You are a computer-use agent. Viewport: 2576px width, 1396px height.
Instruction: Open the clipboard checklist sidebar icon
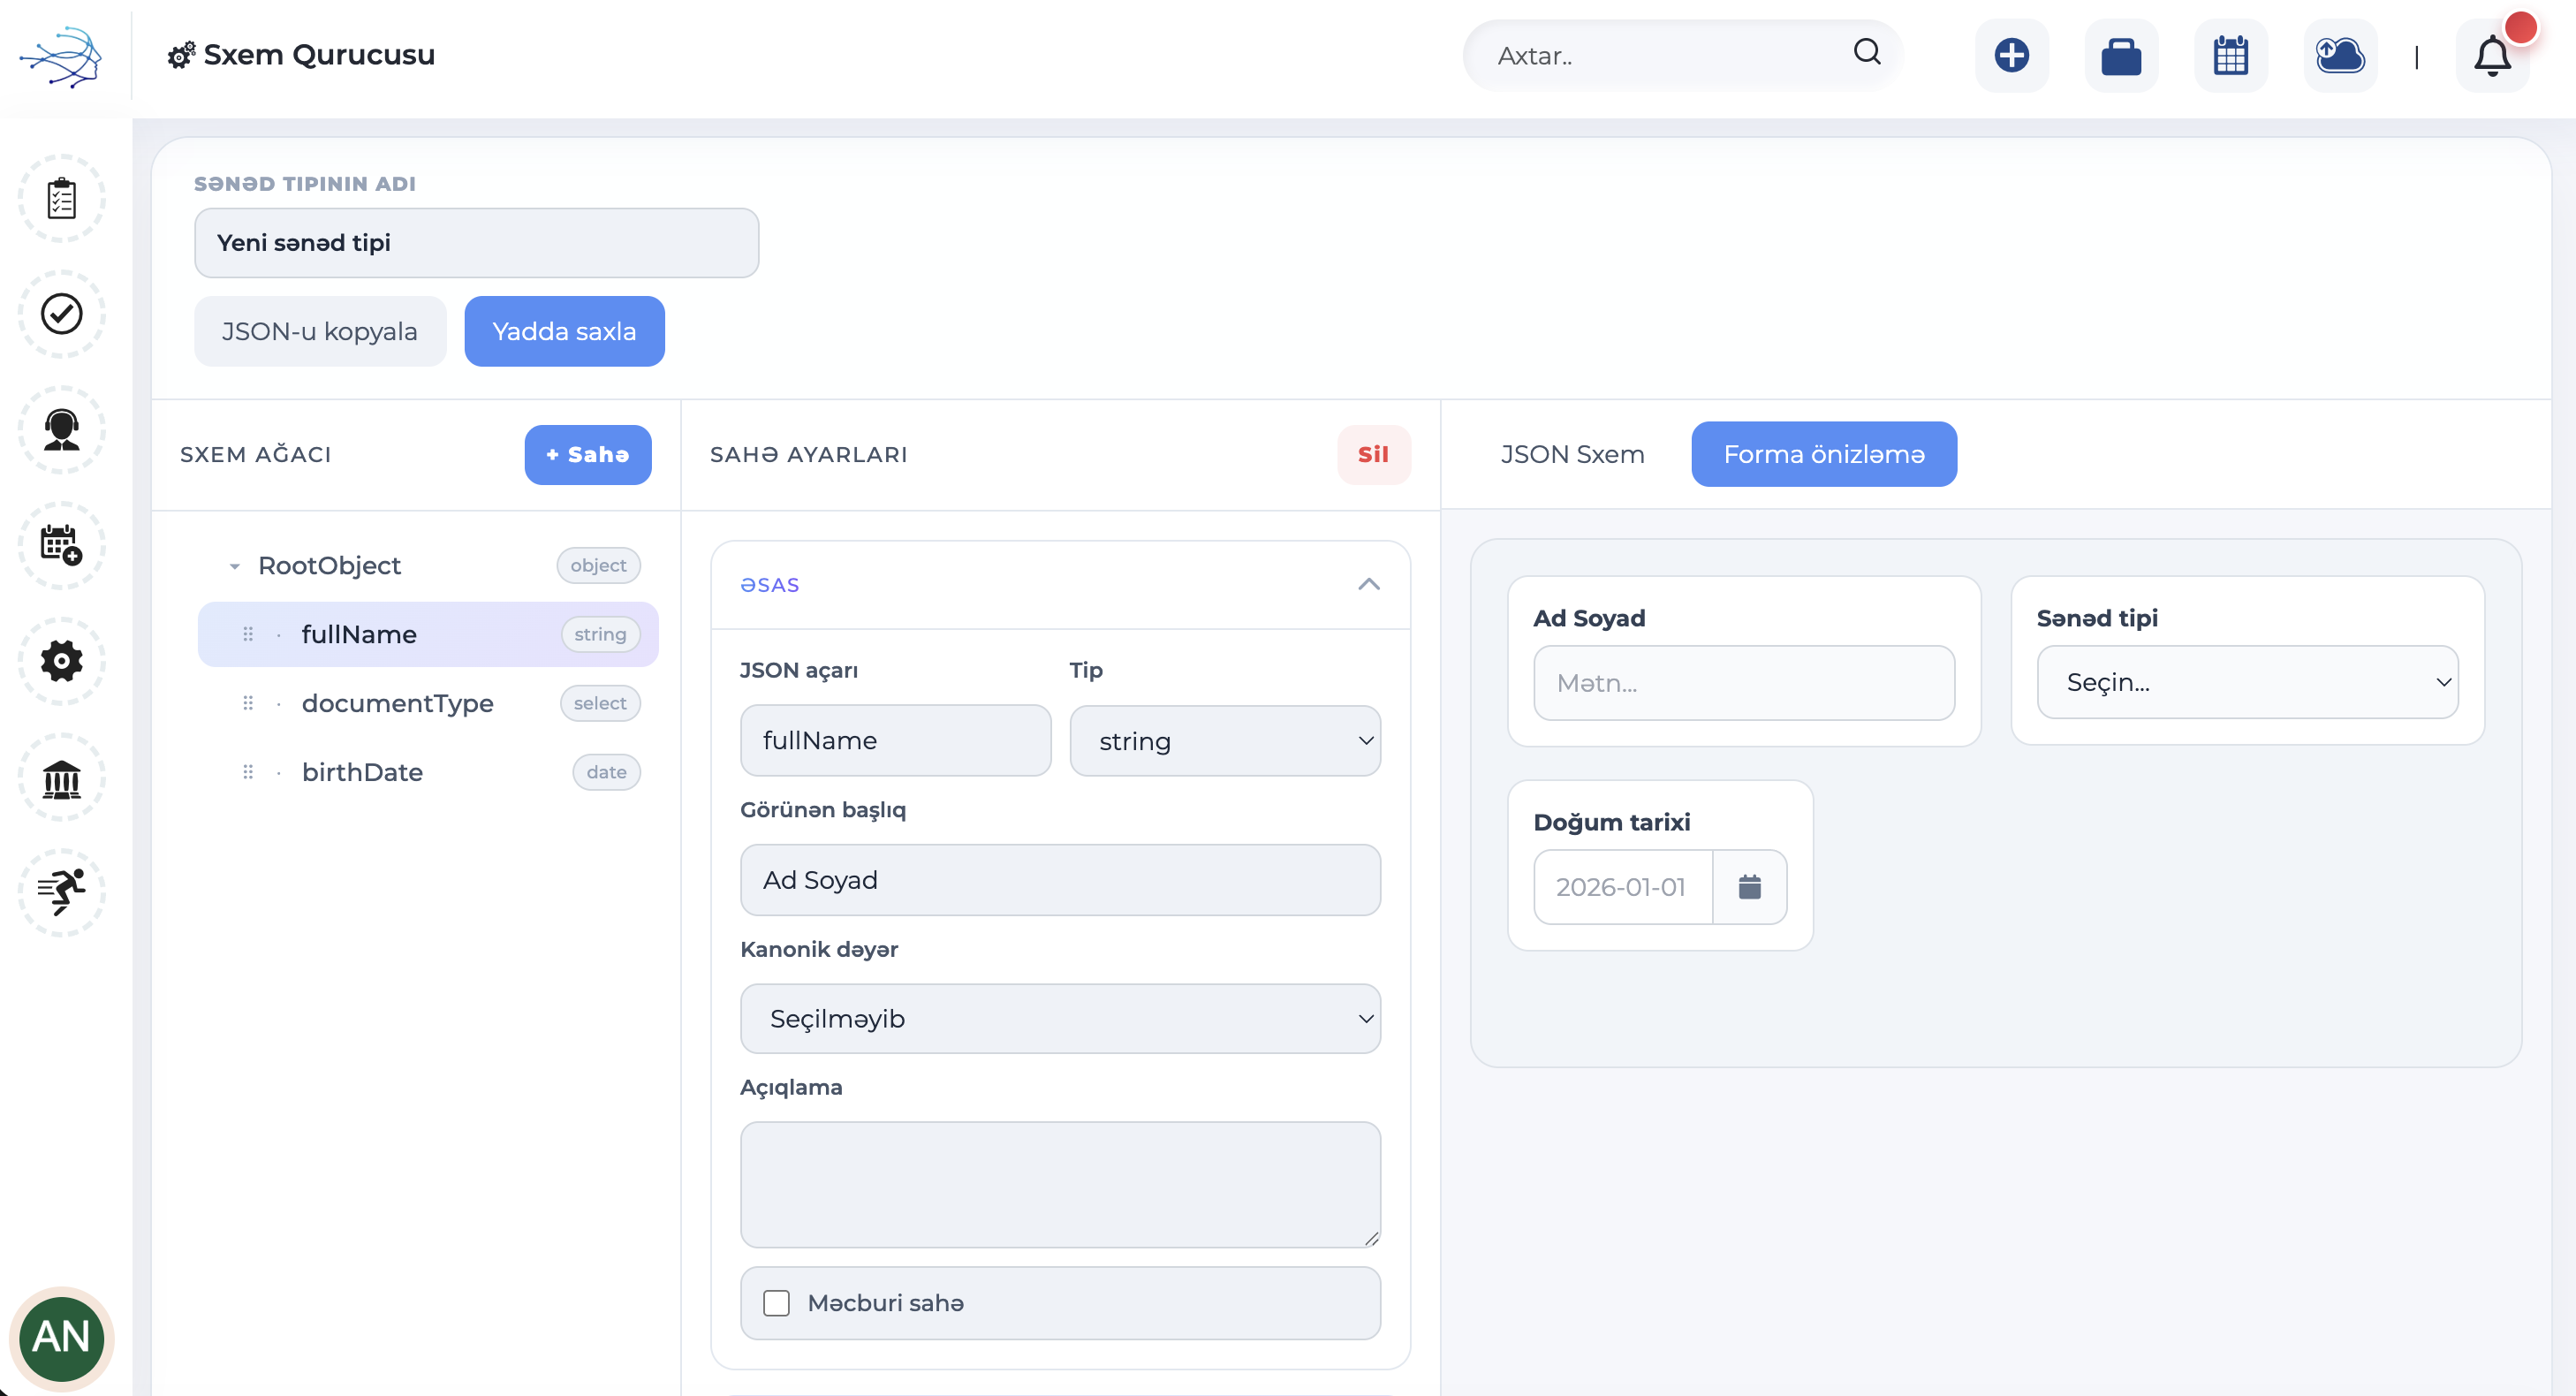[x=62, y=198]
